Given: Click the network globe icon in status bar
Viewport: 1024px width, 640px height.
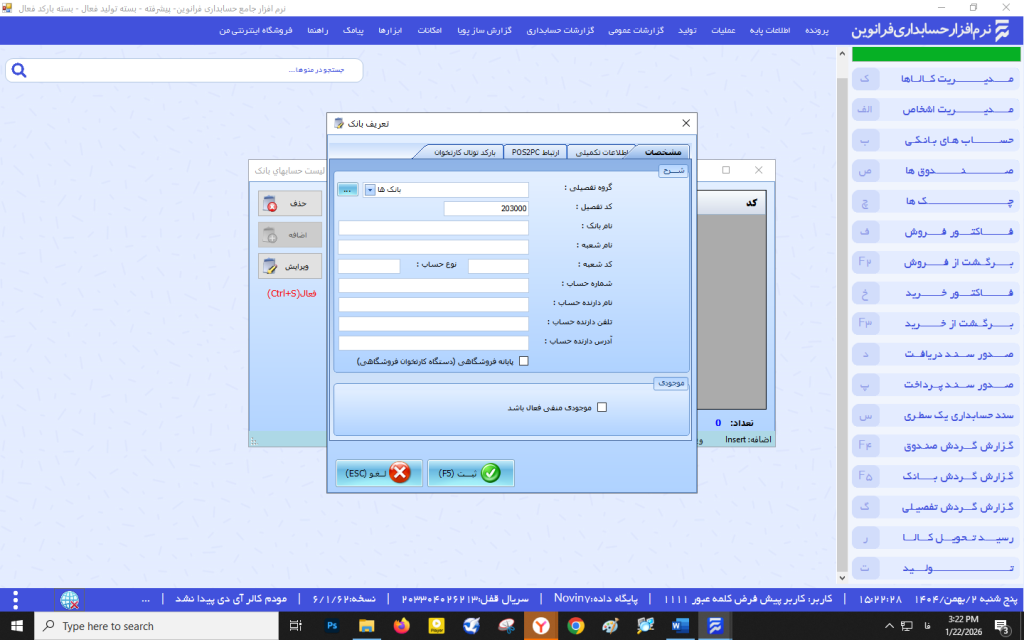Looking at the screenshot, I should [x=70, y=599].
